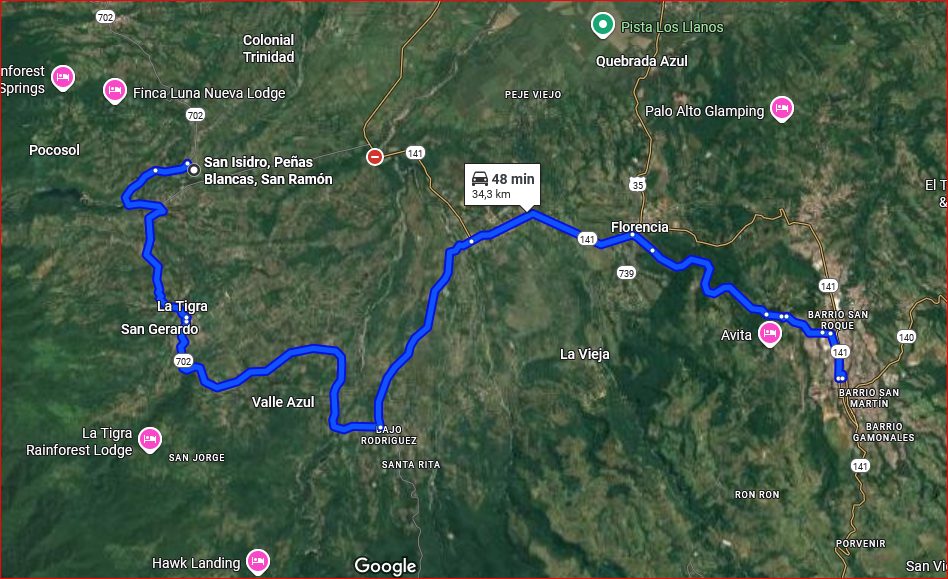Click the Palo Alto Glamping hotel pin
This screenshot has width=948, height=579.
(x=782, y=109)
